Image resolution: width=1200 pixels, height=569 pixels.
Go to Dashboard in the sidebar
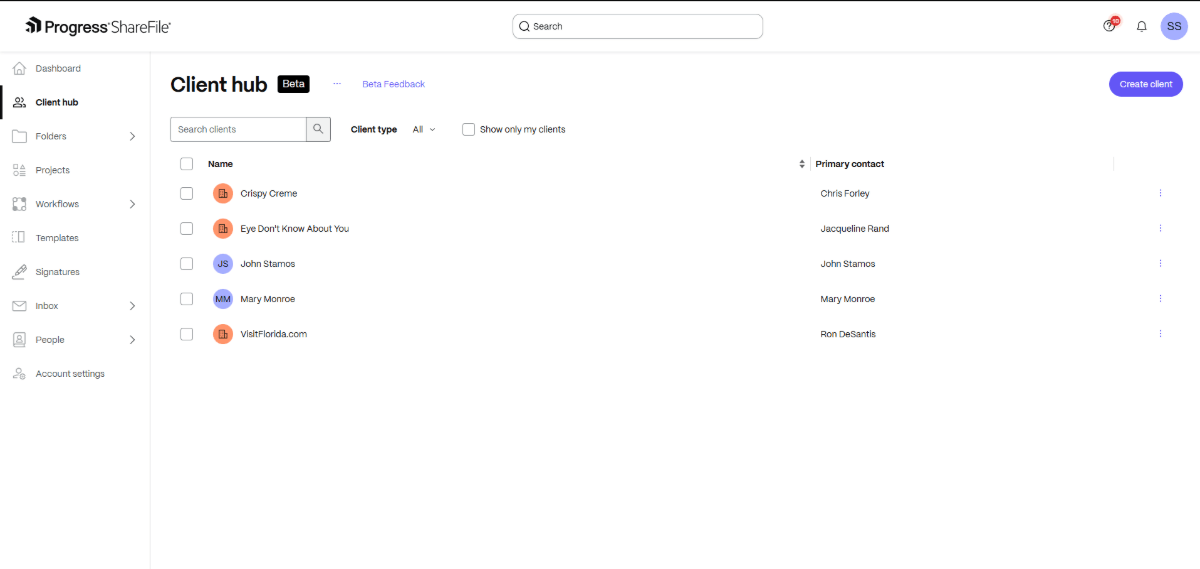58,68
